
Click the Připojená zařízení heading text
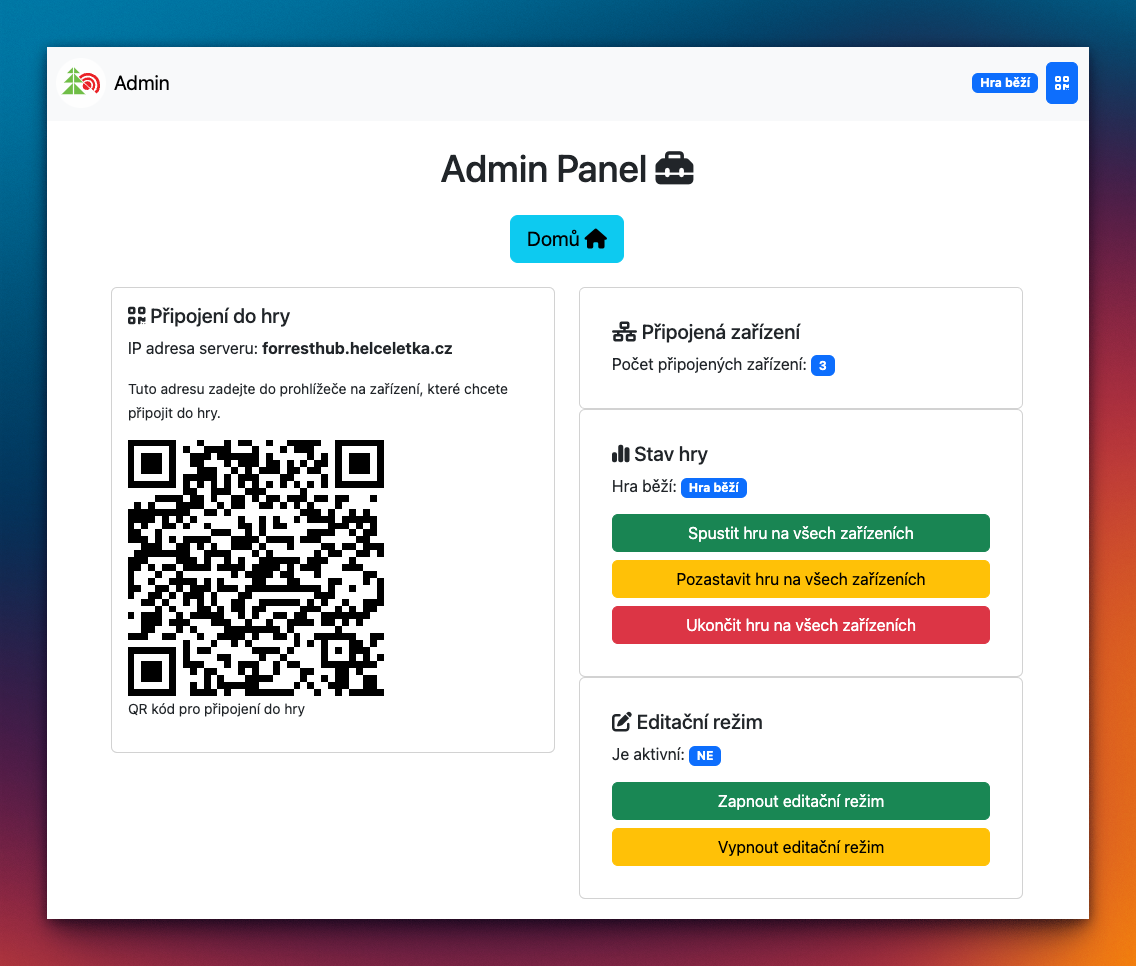[721, 332]
